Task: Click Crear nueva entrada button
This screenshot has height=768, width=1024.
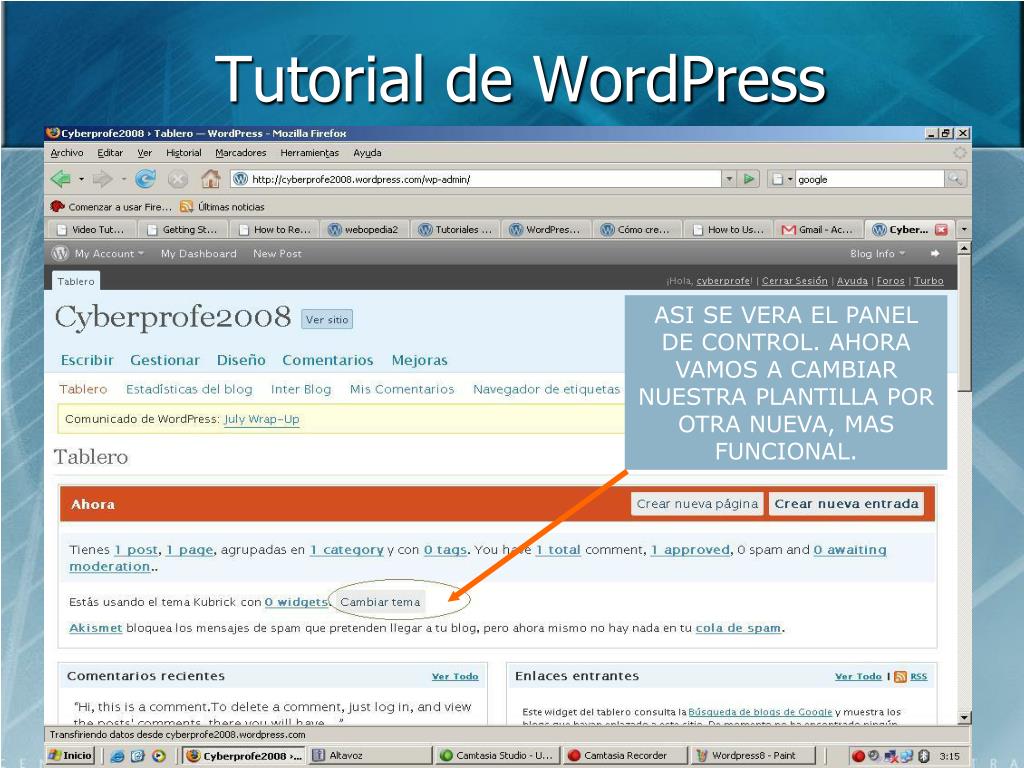Action: tap(846, 504)
